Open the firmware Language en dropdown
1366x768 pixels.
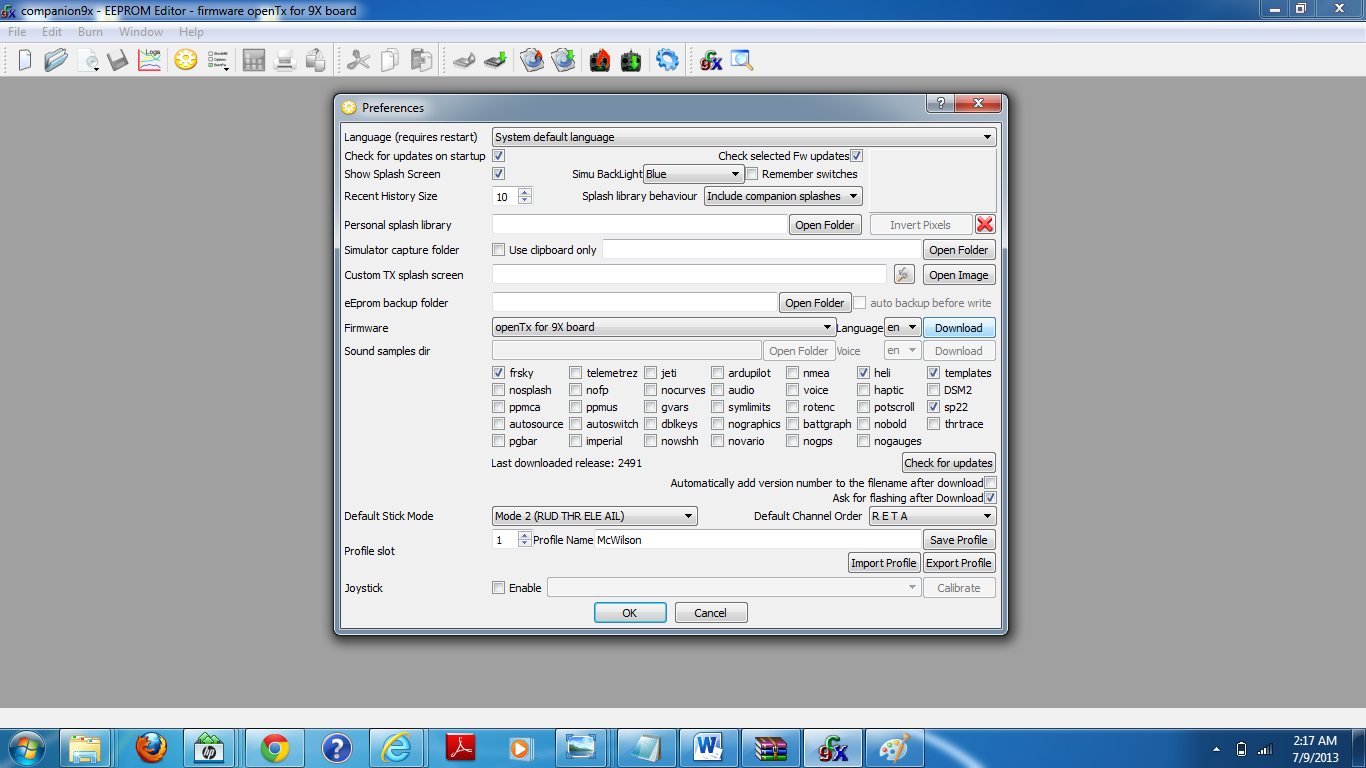tap(902, 328)
